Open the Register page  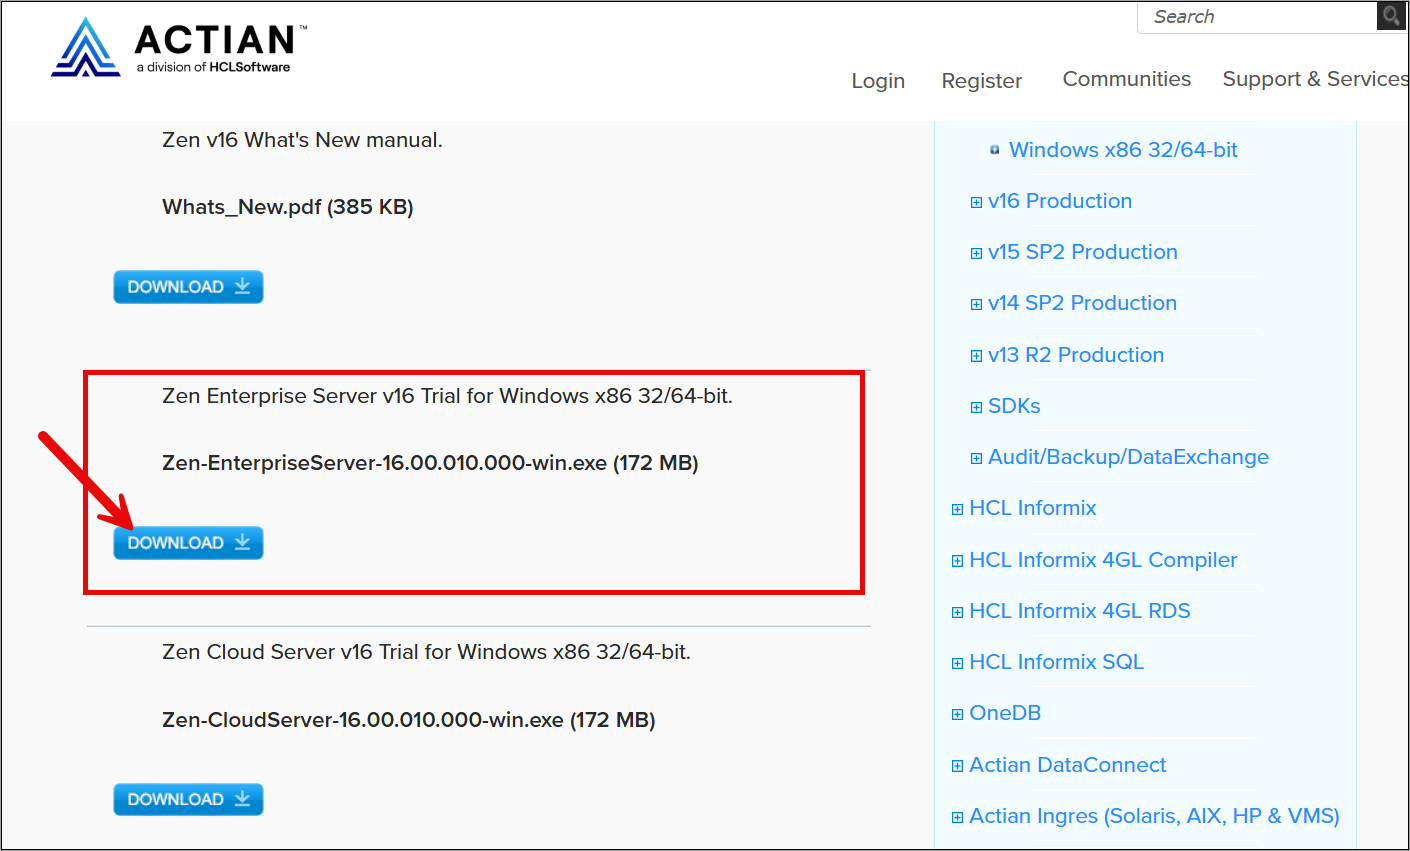(982, 81)
